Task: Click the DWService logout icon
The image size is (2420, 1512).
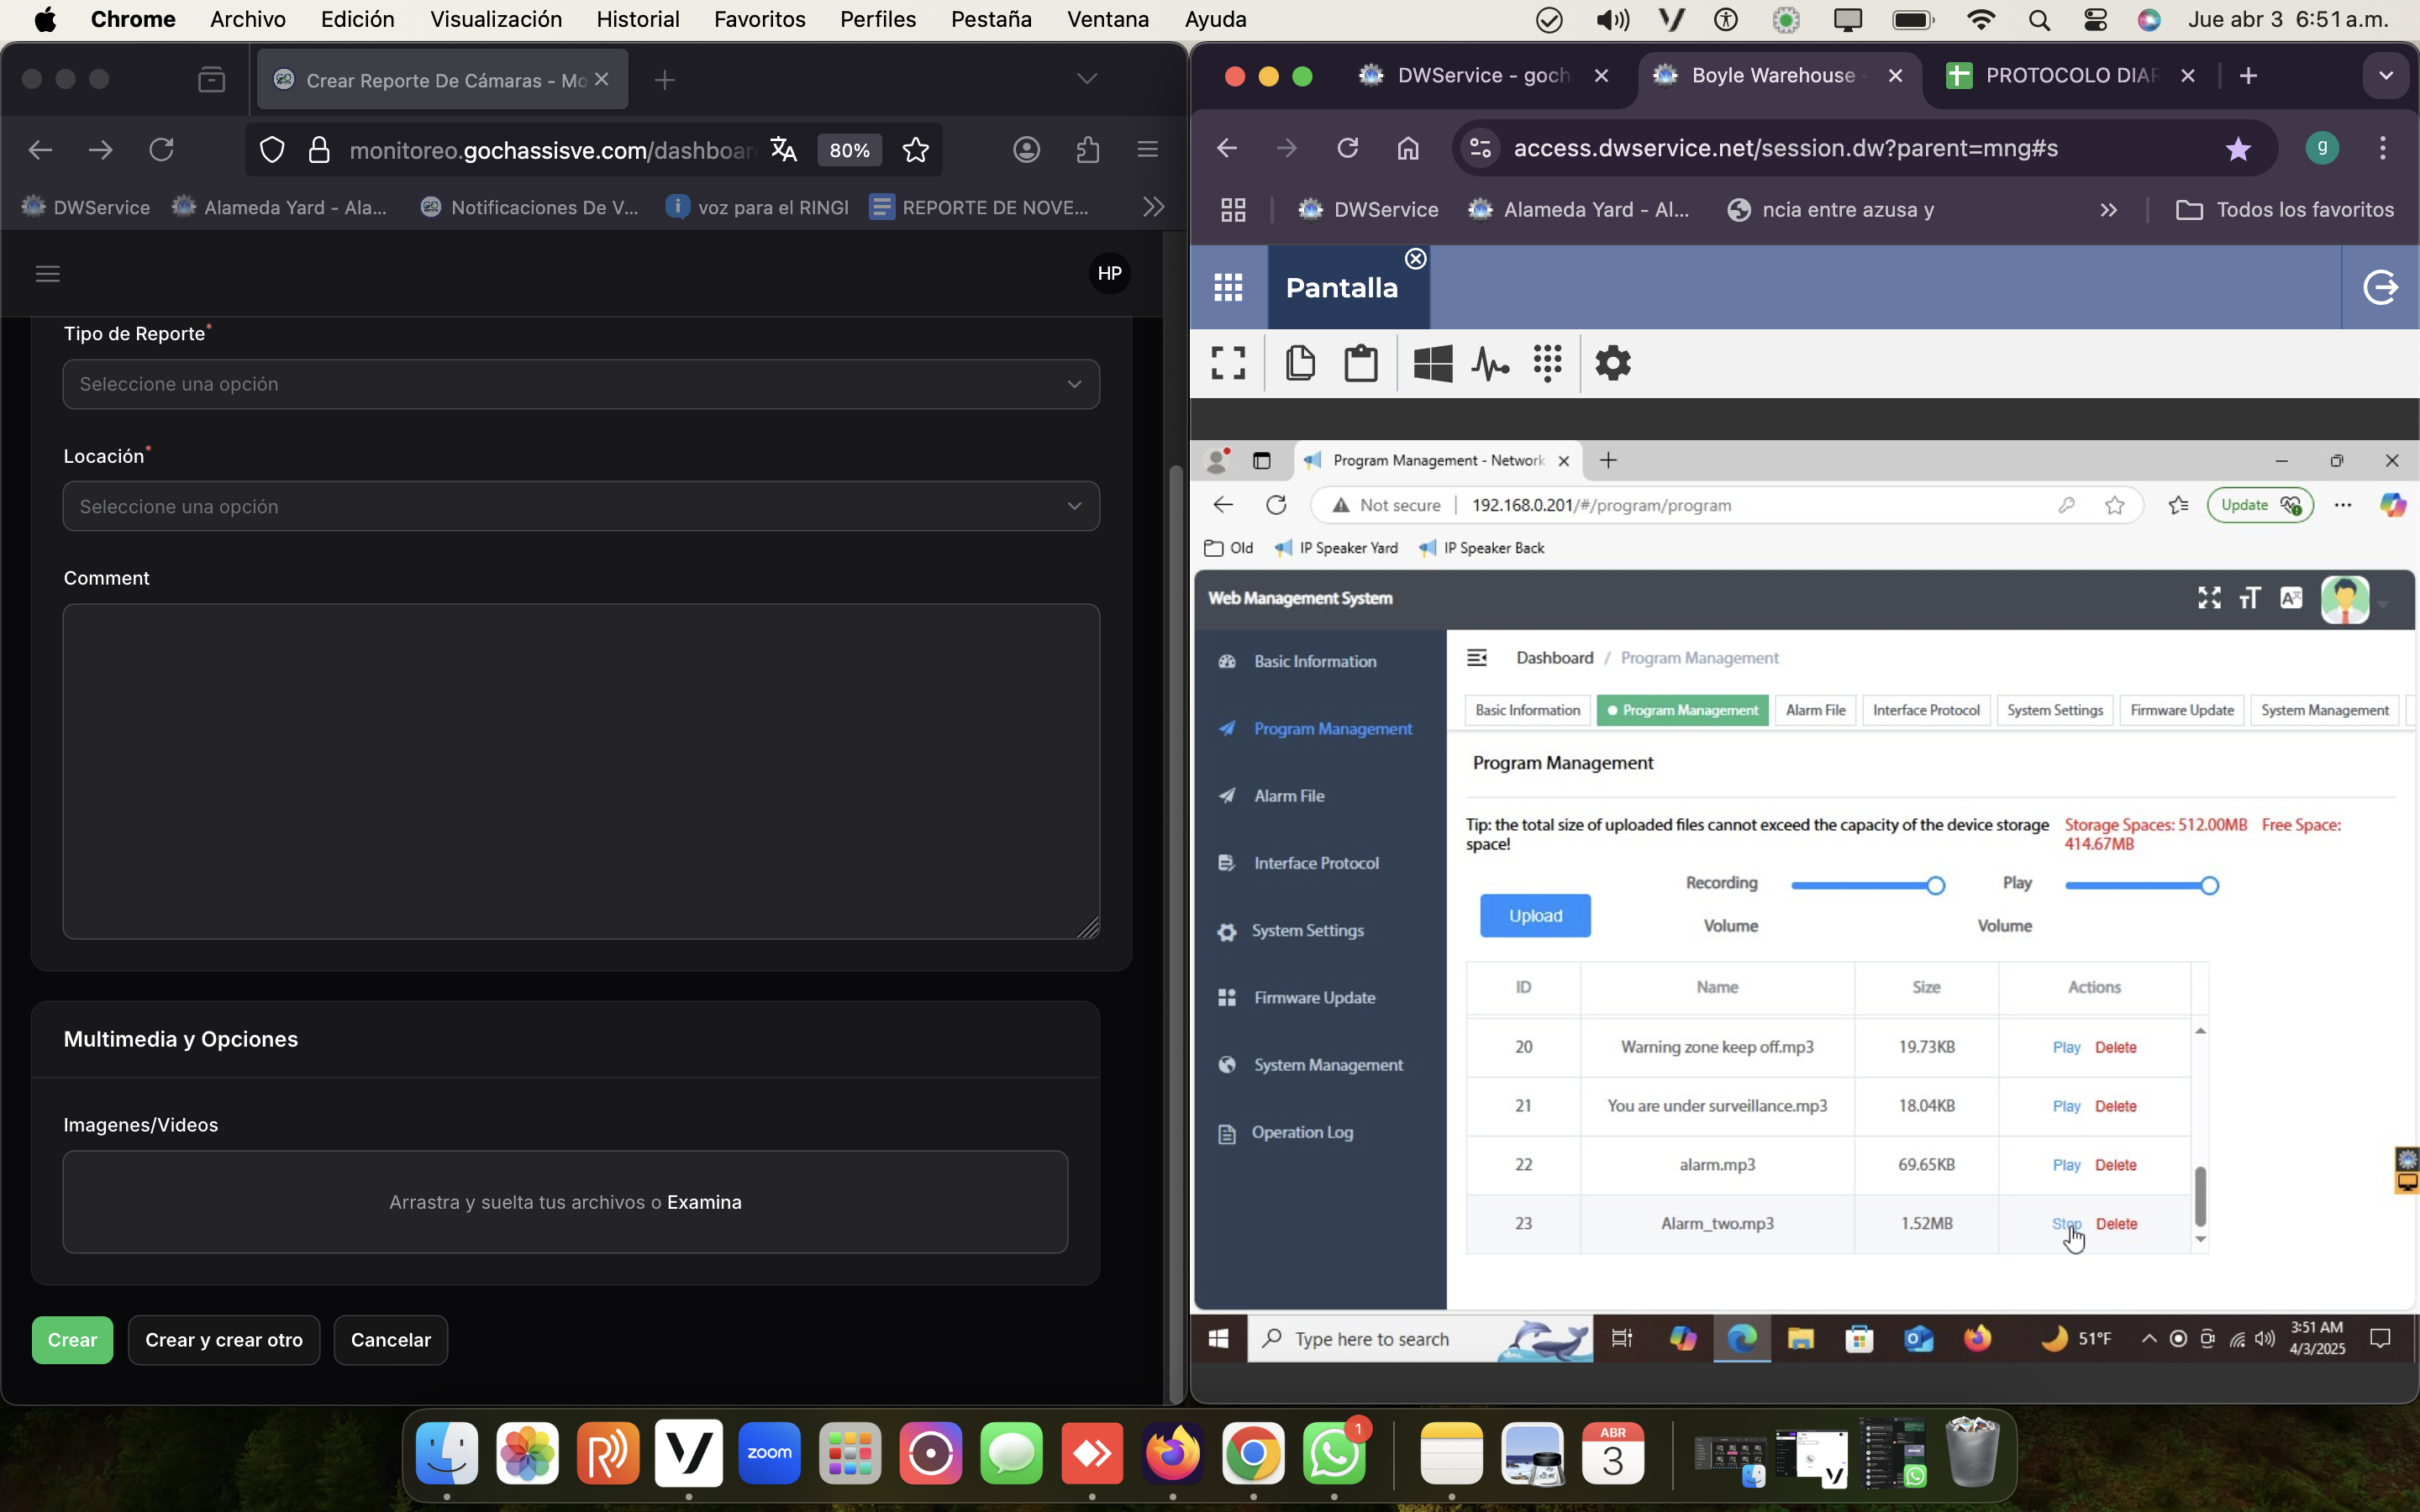Action: [2381, 287]
